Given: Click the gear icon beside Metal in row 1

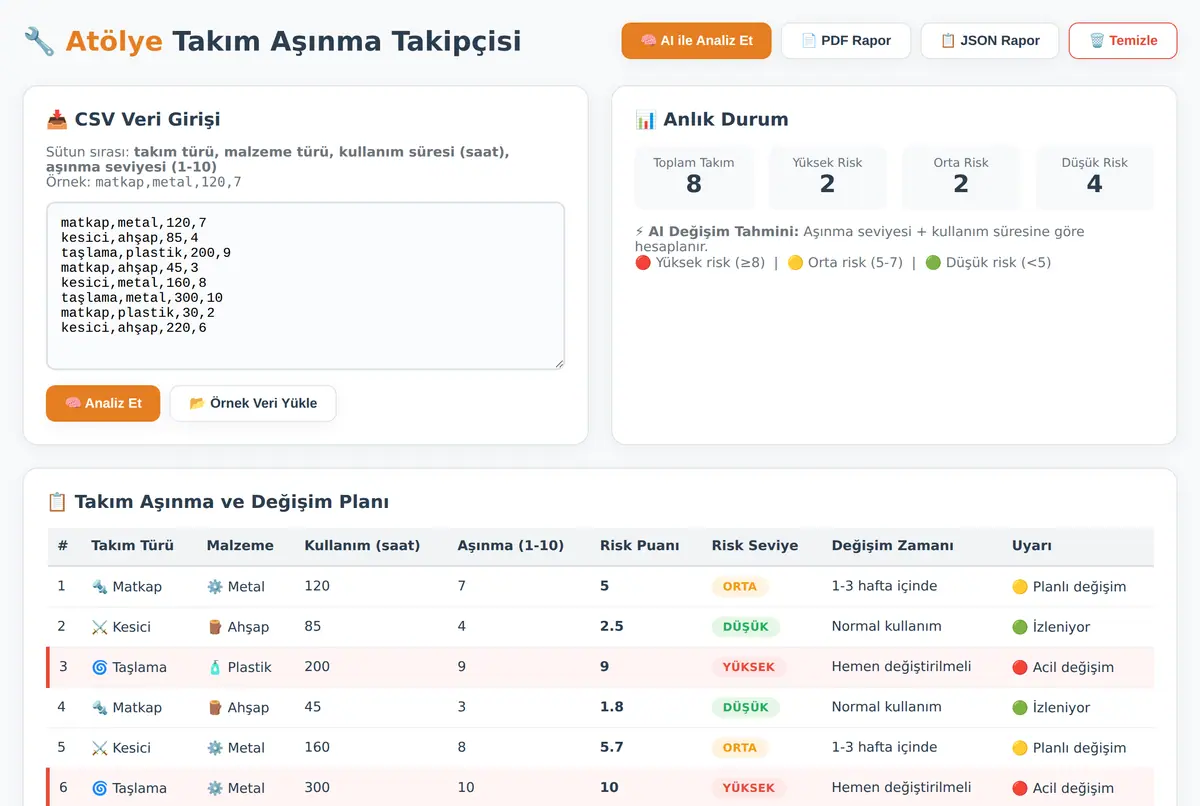Looking at the screenshot, I should (215, 587).
